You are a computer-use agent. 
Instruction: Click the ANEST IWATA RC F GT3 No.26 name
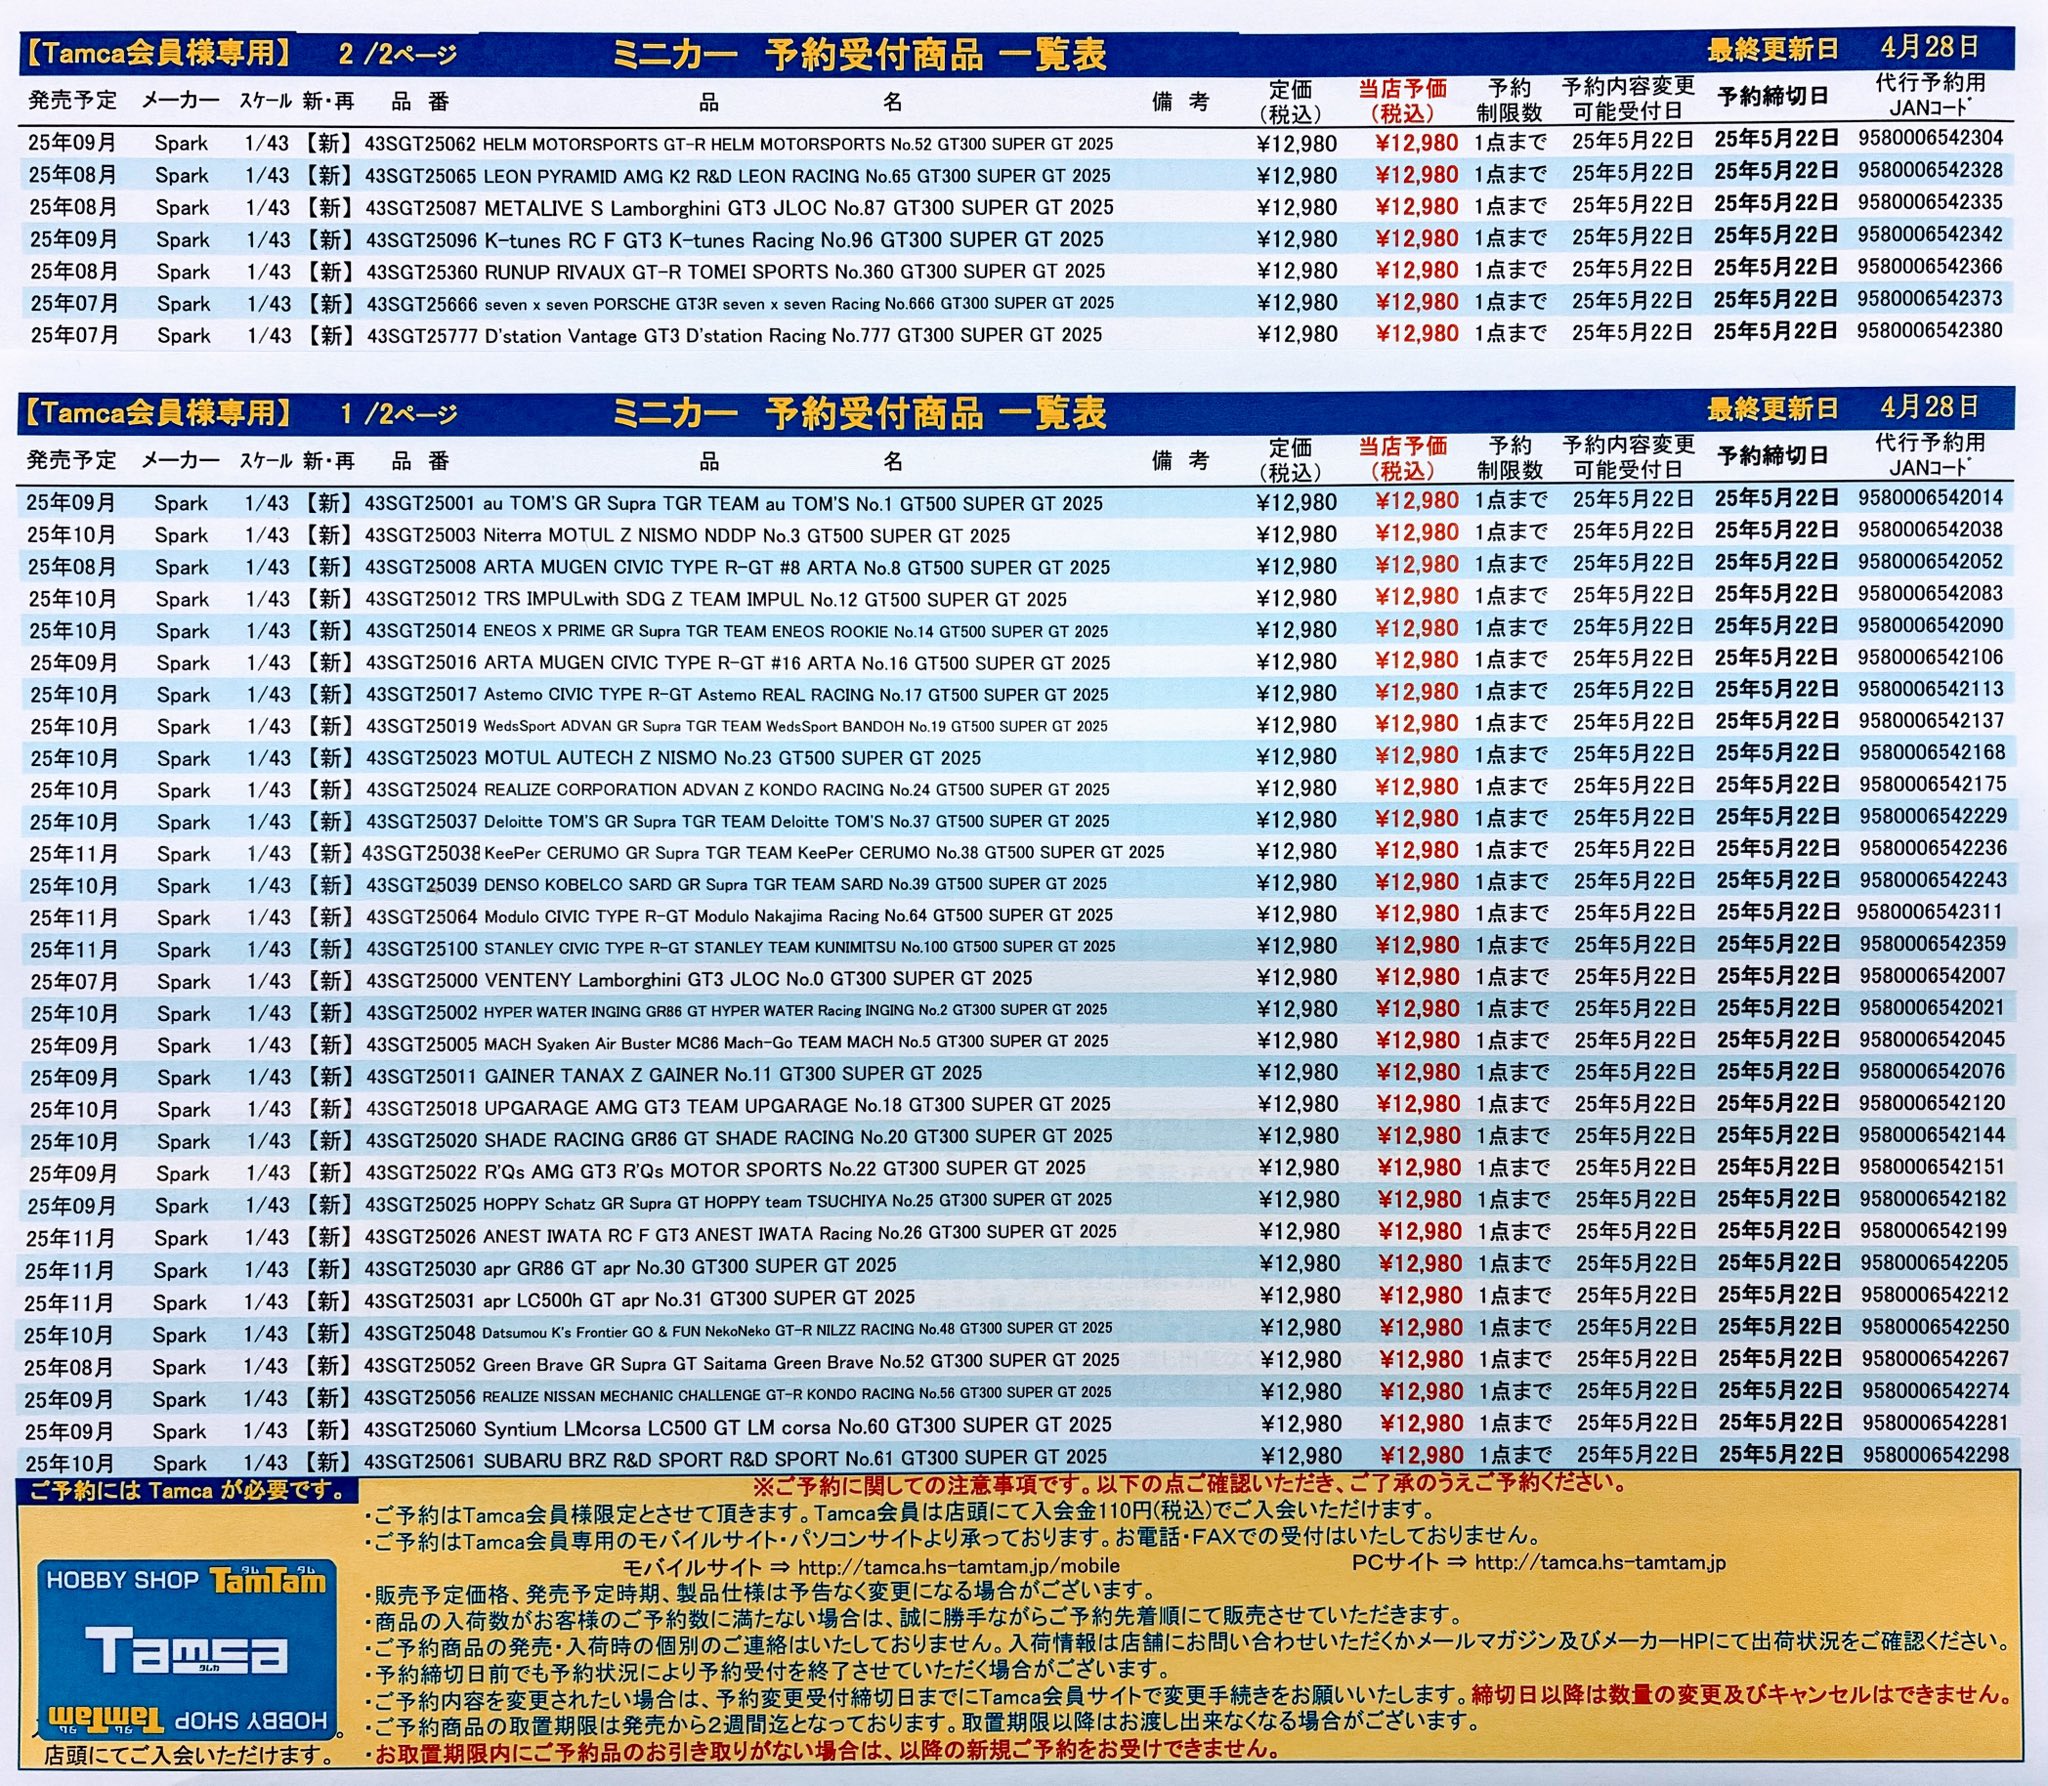point(800,1234)
